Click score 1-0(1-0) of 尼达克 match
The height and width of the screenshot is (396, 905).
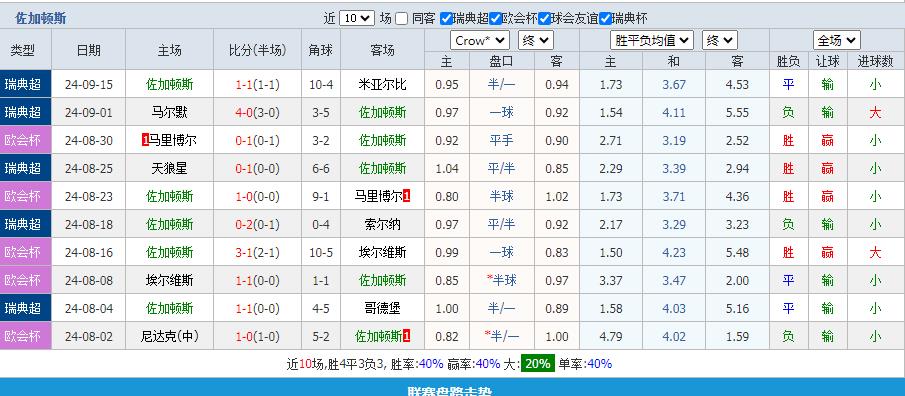click(257, 337)
